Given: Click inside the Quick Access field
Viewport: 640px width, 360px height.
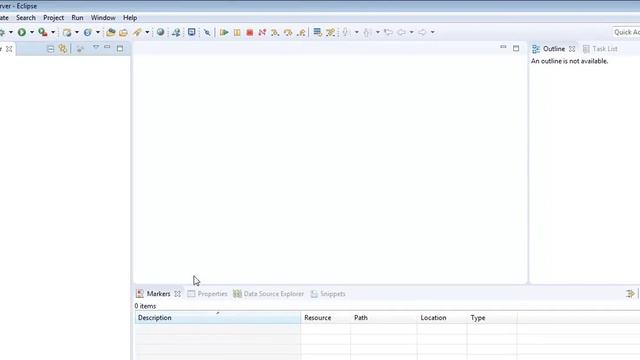Looking at the screenshot, I should pos(626,32).
